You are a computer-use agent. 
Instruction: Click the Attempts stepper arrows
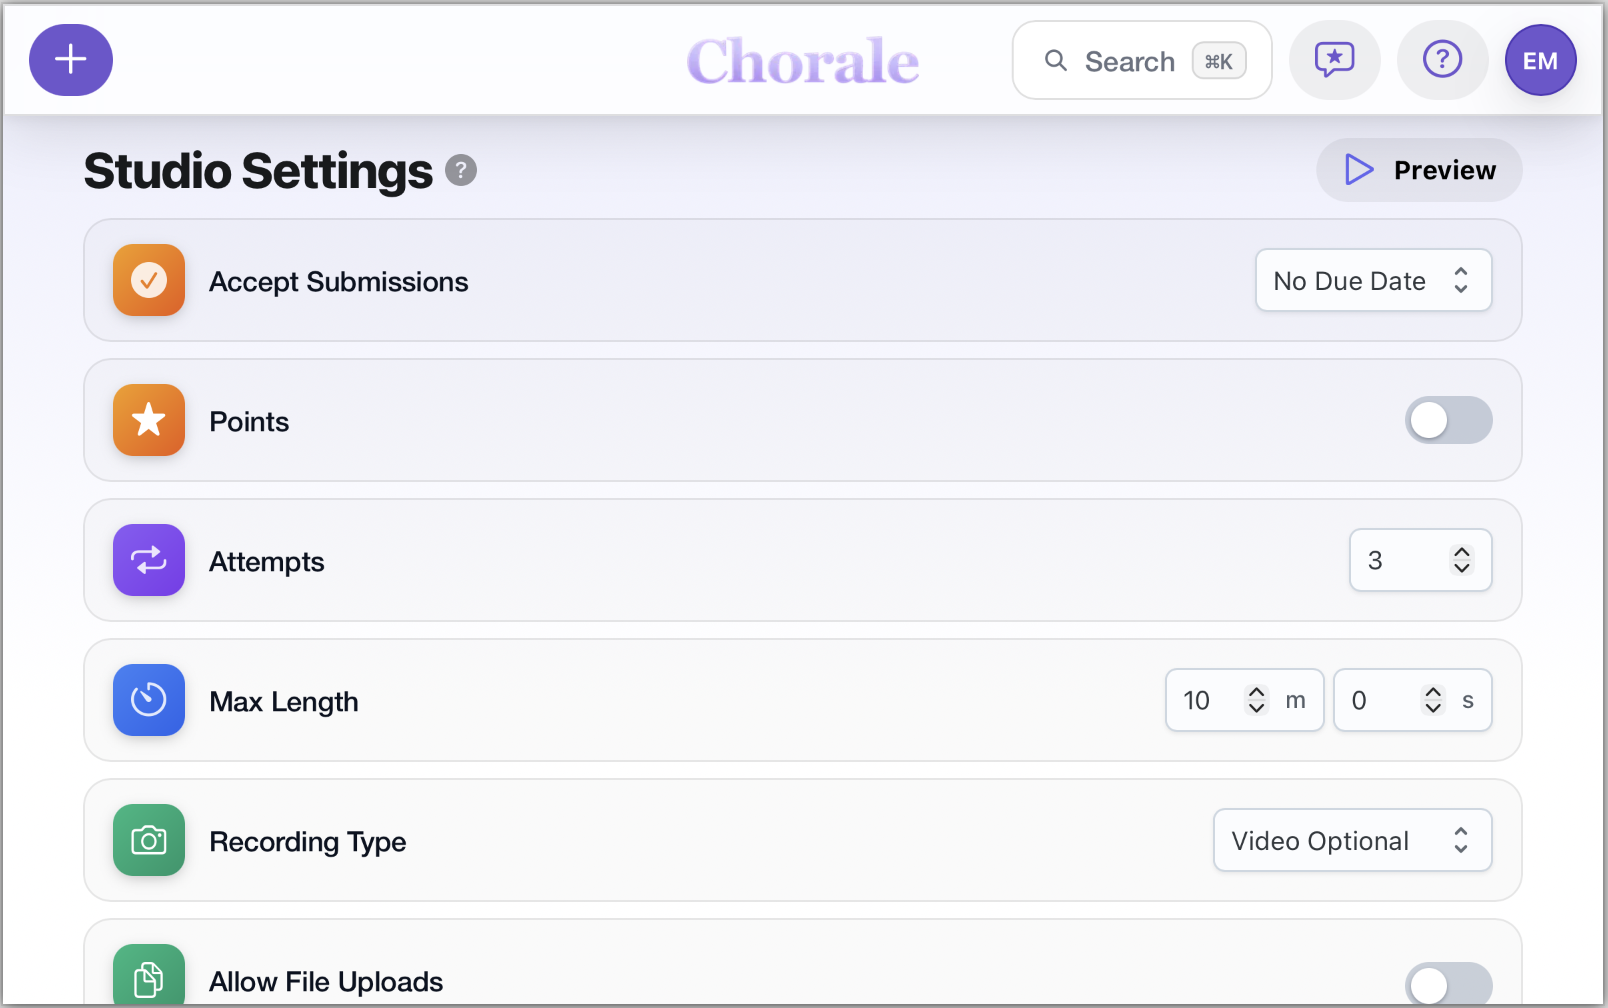click(1462, 560)
